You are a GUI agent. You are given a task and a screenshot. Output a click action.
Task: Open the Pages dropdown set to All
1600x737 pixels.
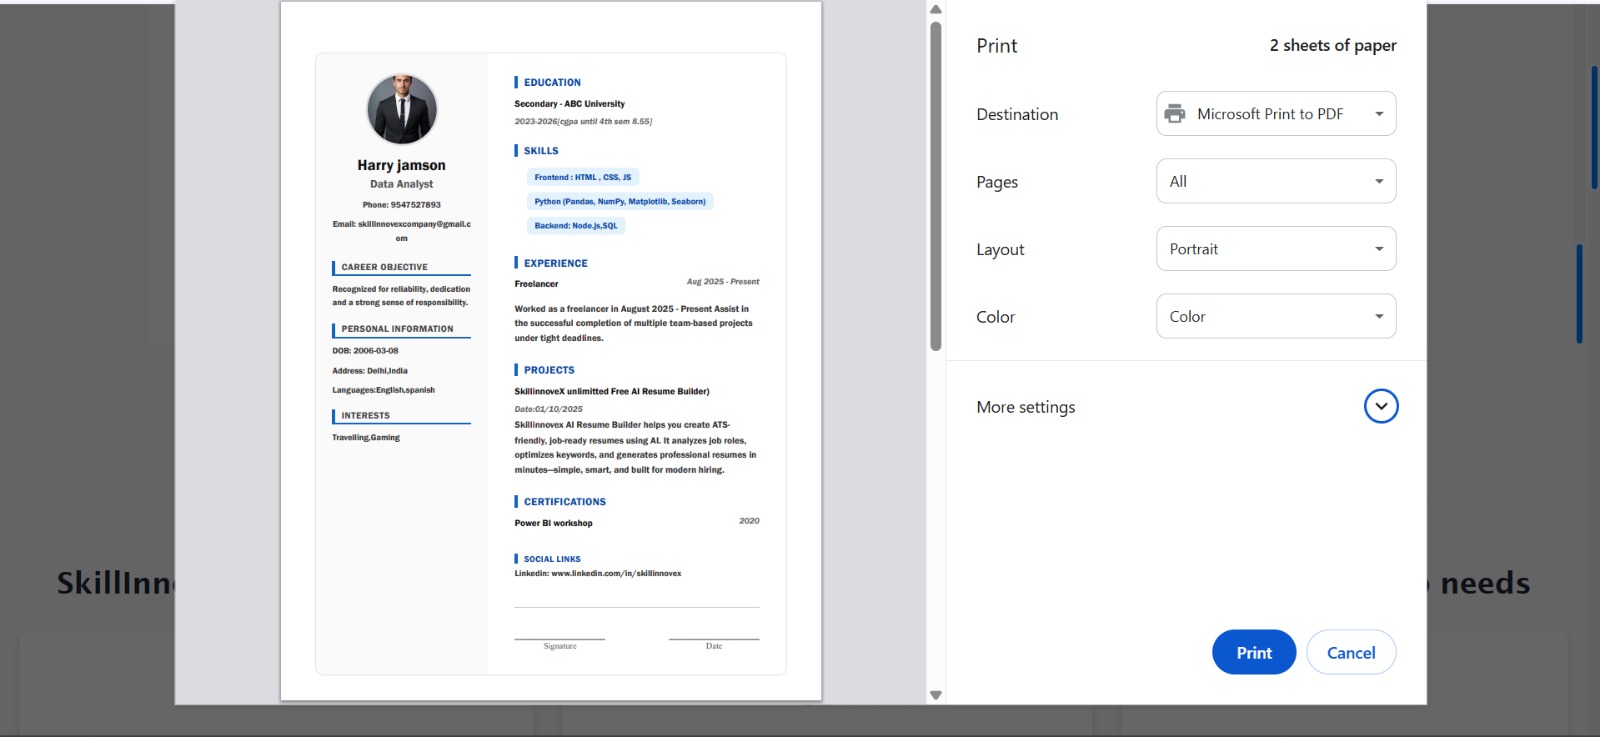coord(1276,181)
